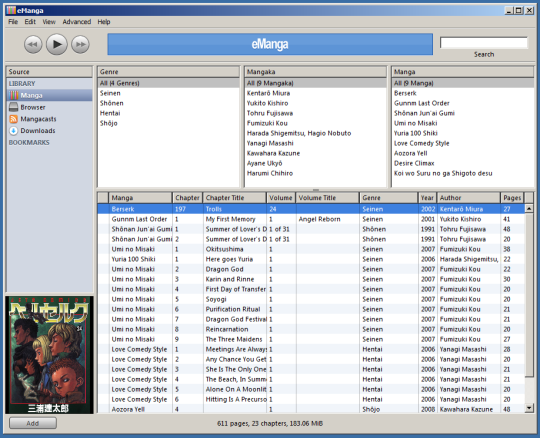Click the fast-forward next button
The height and width of the screenshot is (438, 540).
pos(80,44)
